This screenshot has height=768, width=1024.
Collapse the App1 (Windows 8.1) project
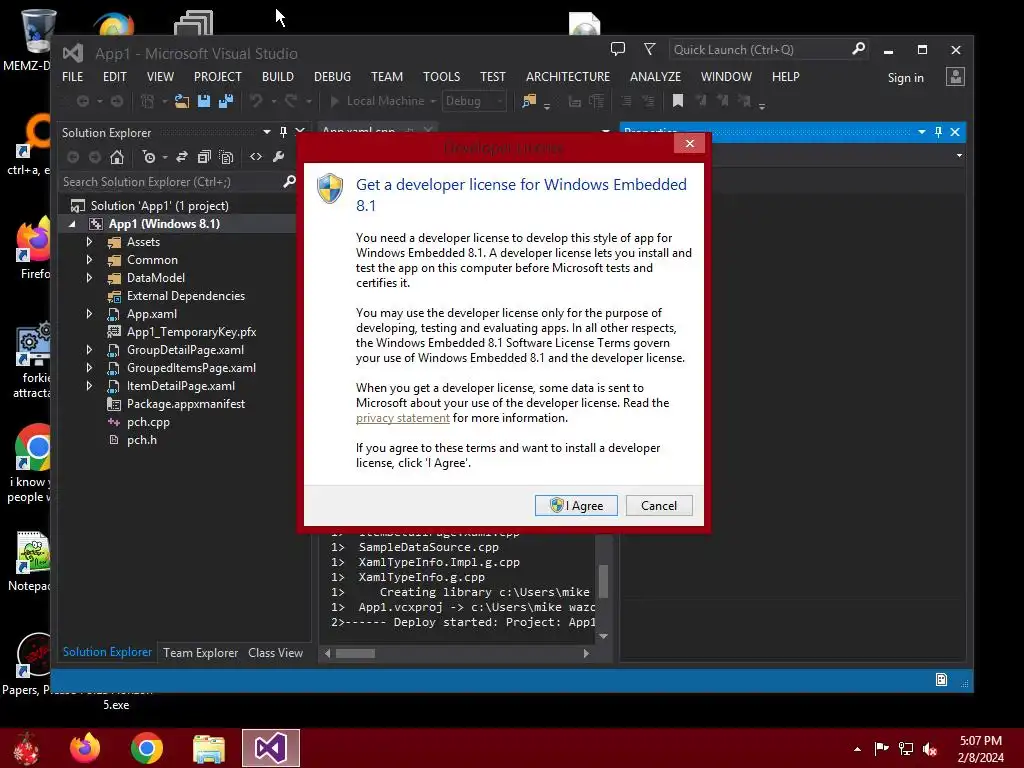click(72, 224)
